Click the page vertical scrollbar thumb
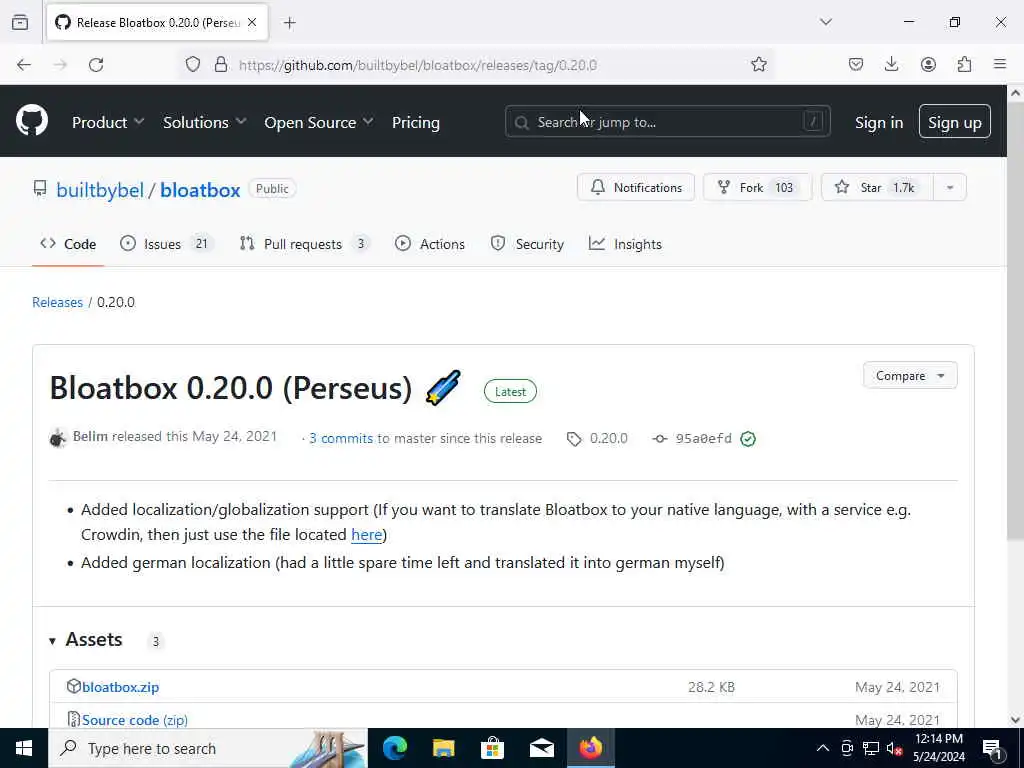1024x768 pixels. click(1015, 319)
